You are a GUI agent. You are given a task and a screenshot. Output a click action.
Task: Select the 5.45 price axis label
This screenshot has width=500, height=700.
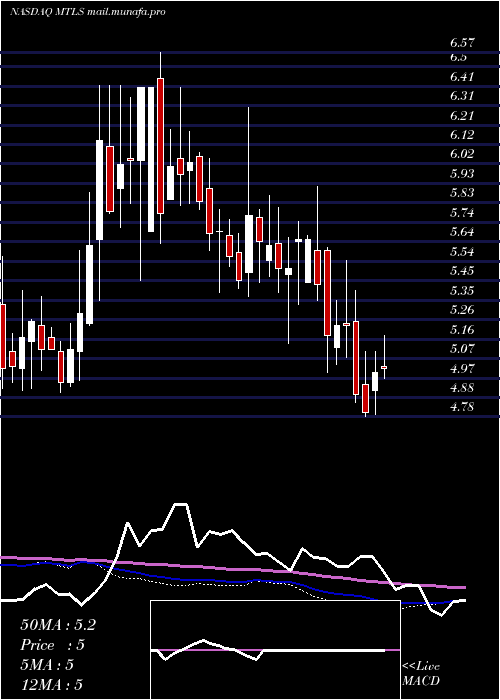tap(462, 271)
